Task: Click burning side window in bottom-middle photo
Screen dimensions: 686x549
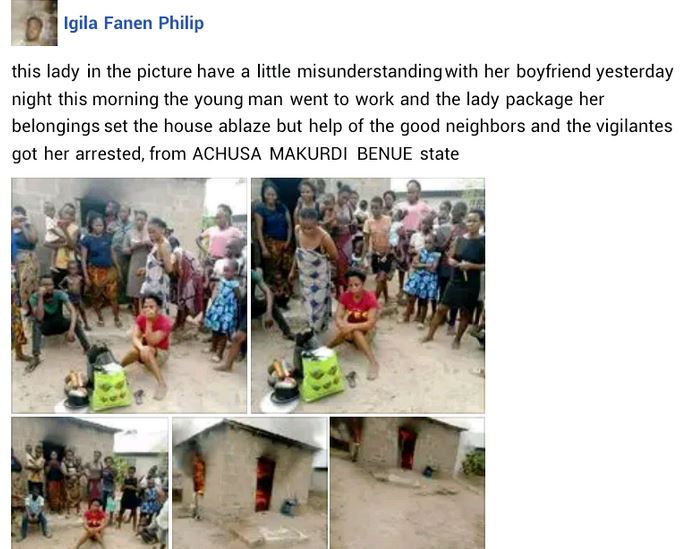Action: click(199, 474)
